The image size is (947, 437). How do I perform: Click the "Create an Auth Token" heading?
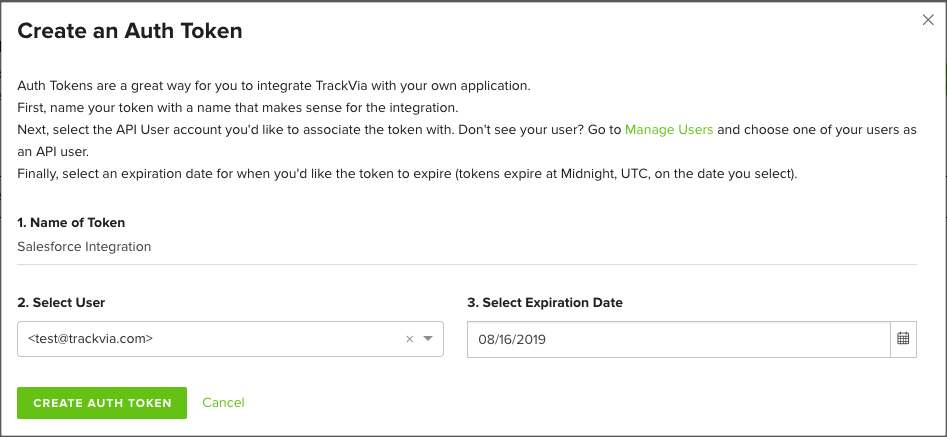pyautogui.click(x=130, y=31)
